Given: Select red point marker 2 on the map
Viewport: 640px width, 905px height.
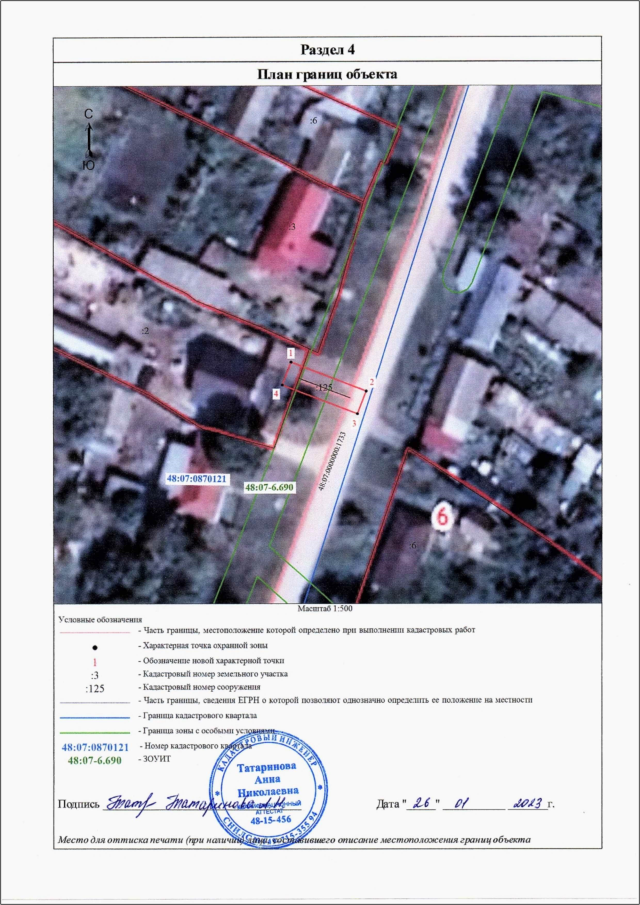Looking at the screenshot, I should (372, 382).
